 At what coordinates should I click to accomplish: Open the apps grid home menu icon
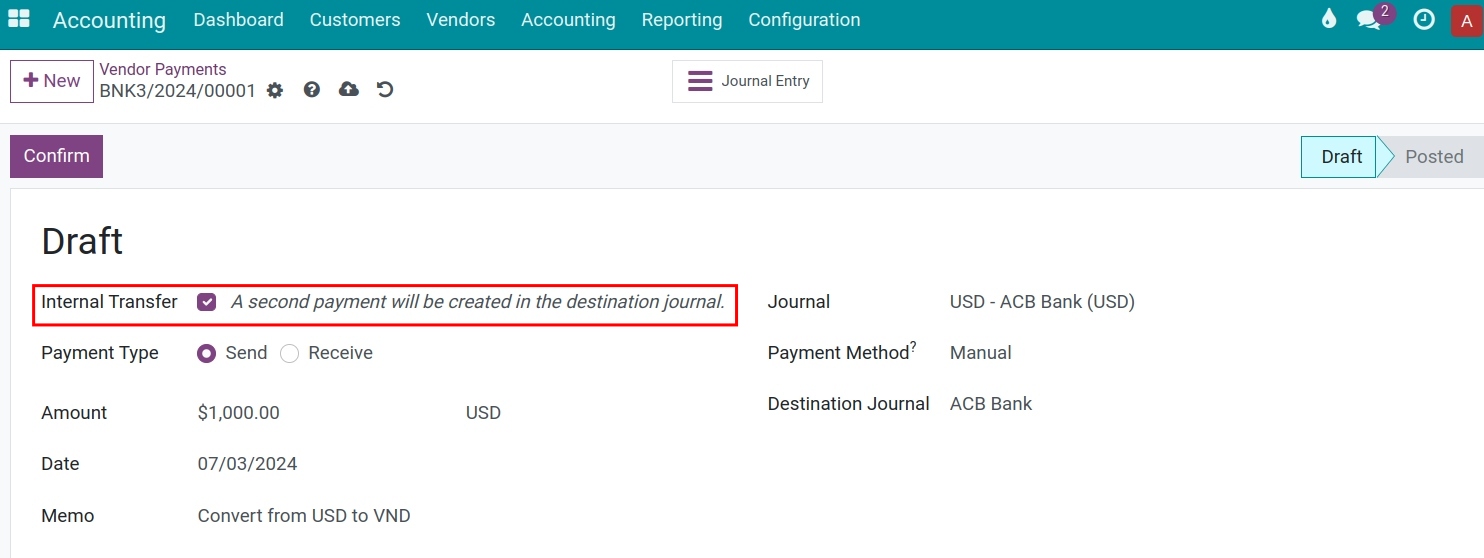pos(18,19)
